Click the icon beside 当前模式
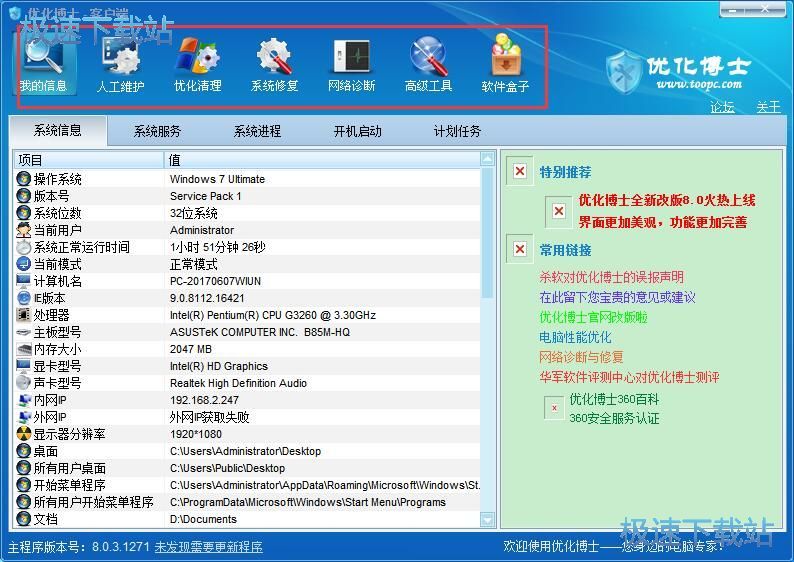 click(23, 264)
